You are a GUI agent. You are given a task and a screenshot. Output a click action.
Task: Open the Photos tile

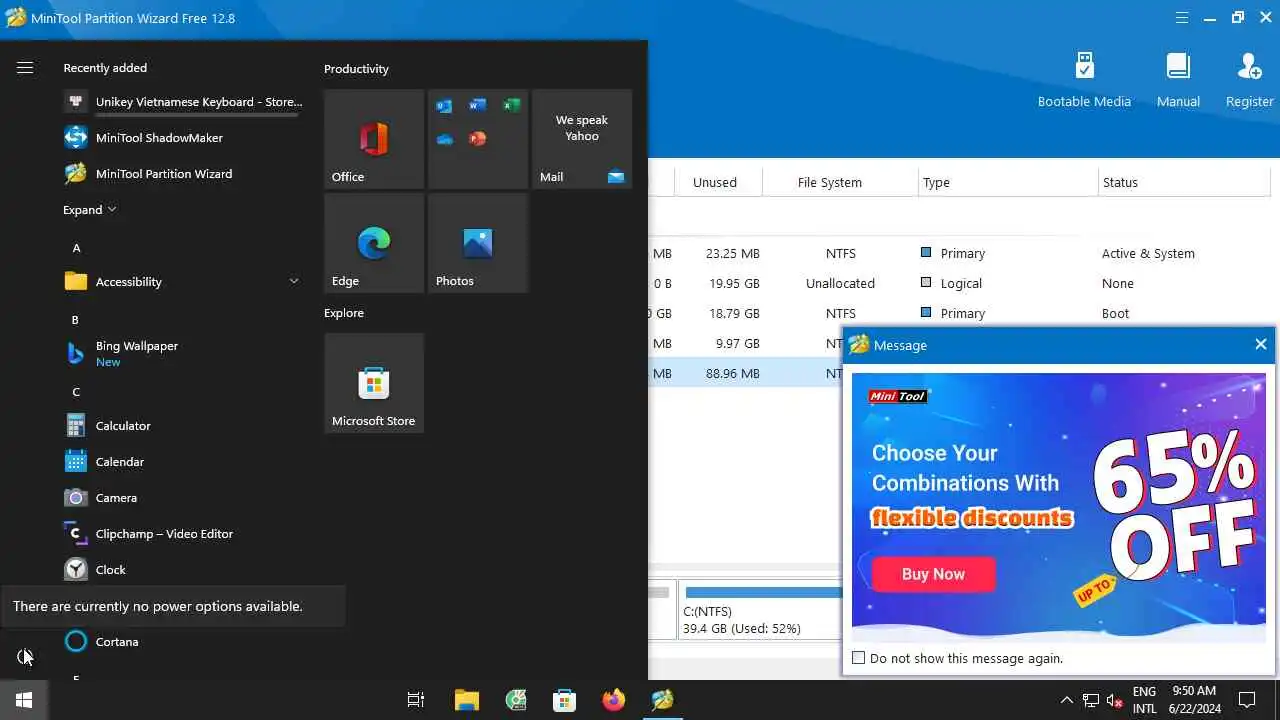(478, 243)
